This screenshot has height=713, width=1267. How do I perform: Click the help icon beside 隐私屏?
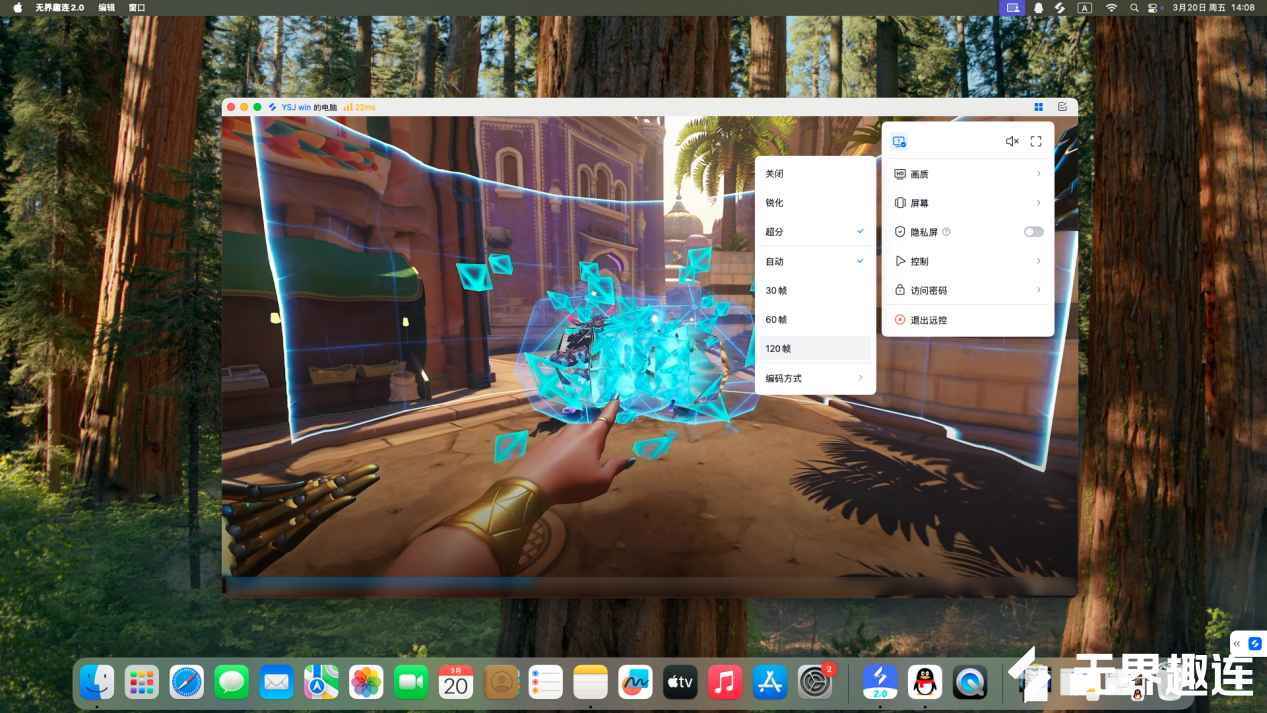pos(946,232)
